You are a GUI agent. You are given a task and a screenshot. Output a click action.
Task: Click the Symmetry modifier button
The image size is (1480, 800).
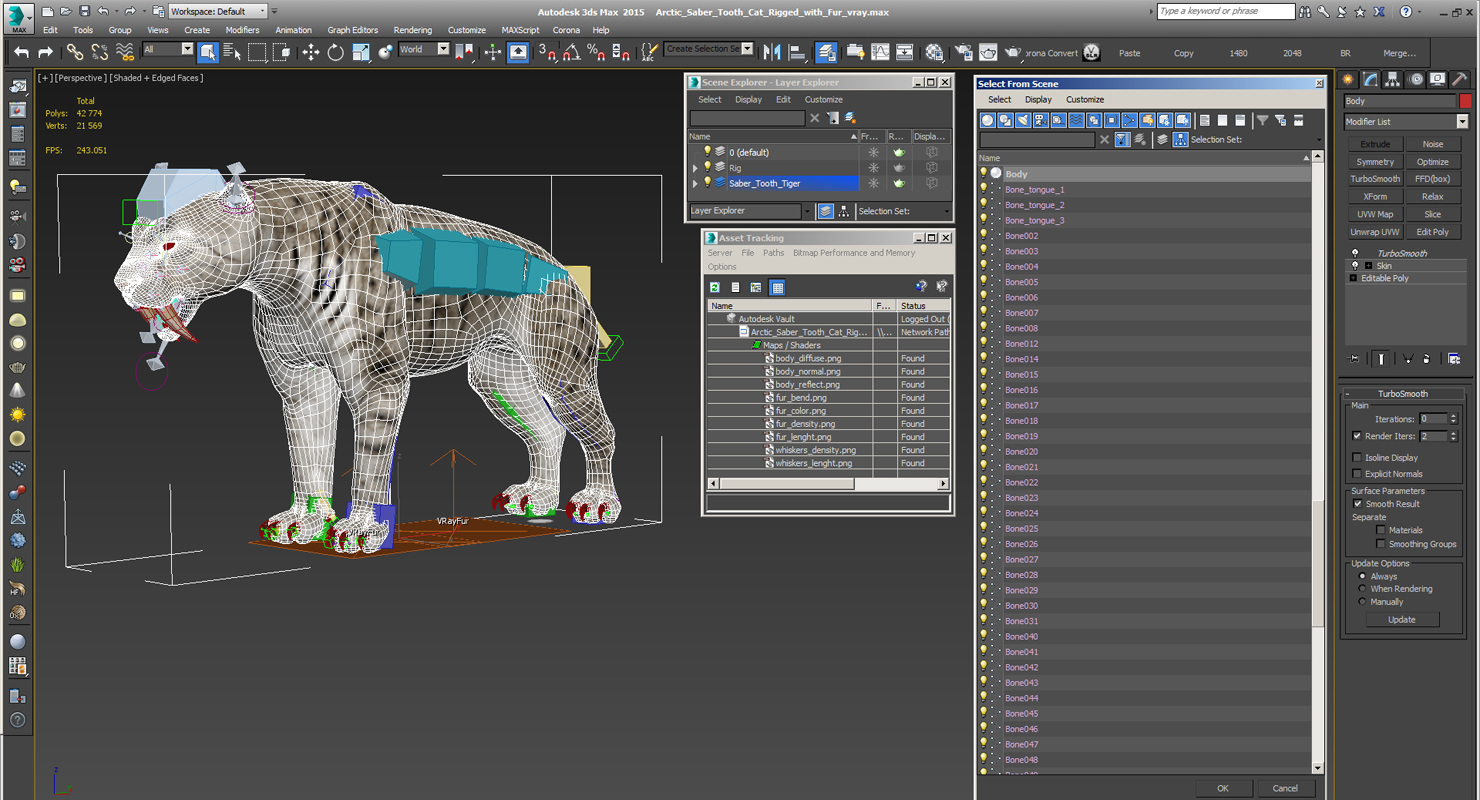(1375, 162)
